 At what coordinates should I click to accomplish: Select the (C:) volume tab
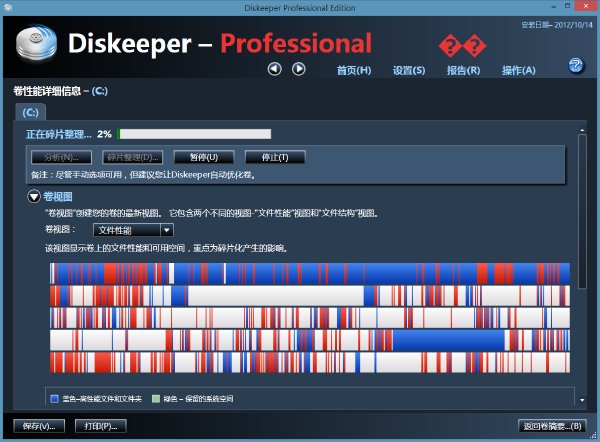30,113
